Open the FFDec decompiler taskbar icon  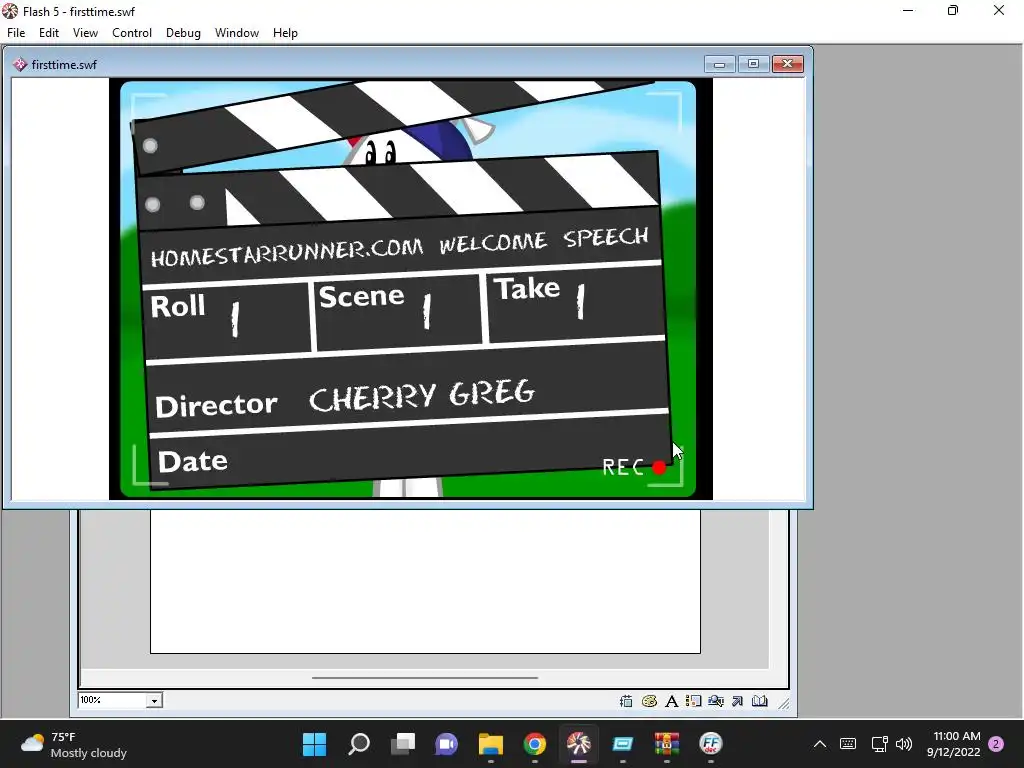(711, 744)
